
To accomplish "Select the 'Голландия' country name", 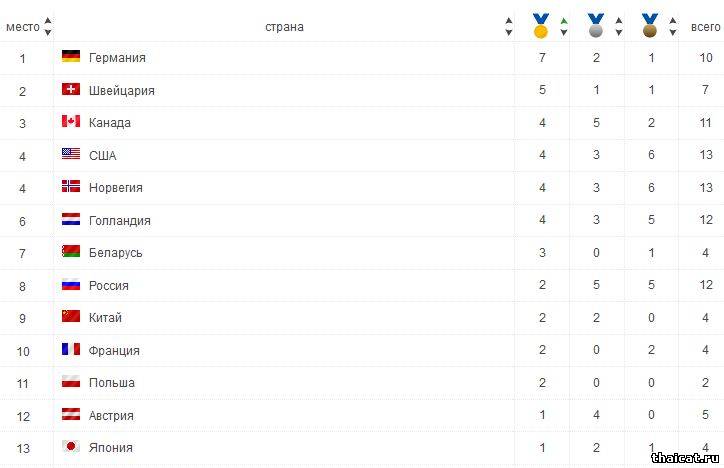I will click(x=119, y=220).
